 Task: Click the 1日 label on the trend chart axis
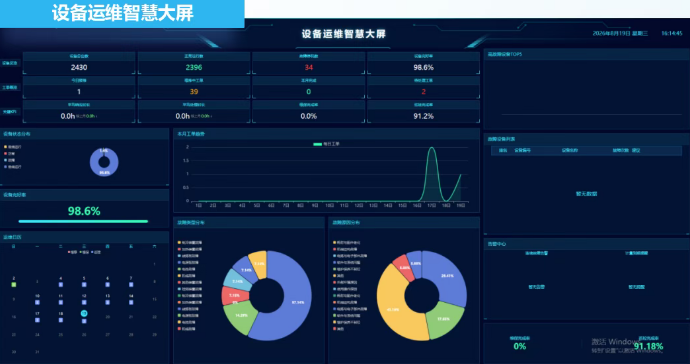198,206
